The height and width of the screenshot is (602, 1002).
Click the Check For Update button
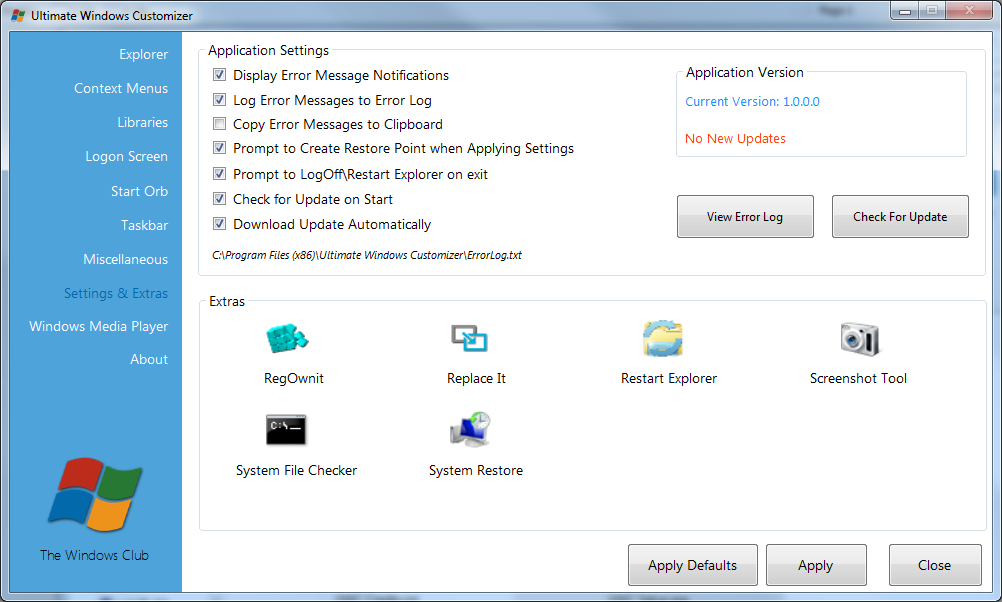coord(900,217)
